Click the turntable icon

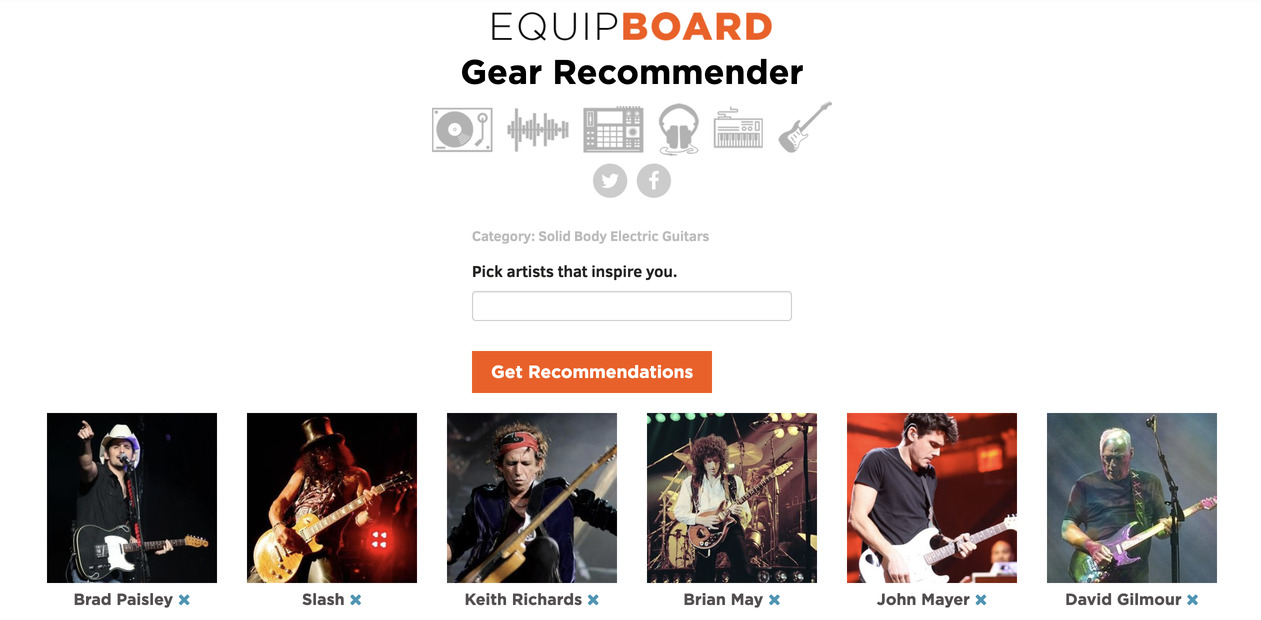click(x=462, y=130)
